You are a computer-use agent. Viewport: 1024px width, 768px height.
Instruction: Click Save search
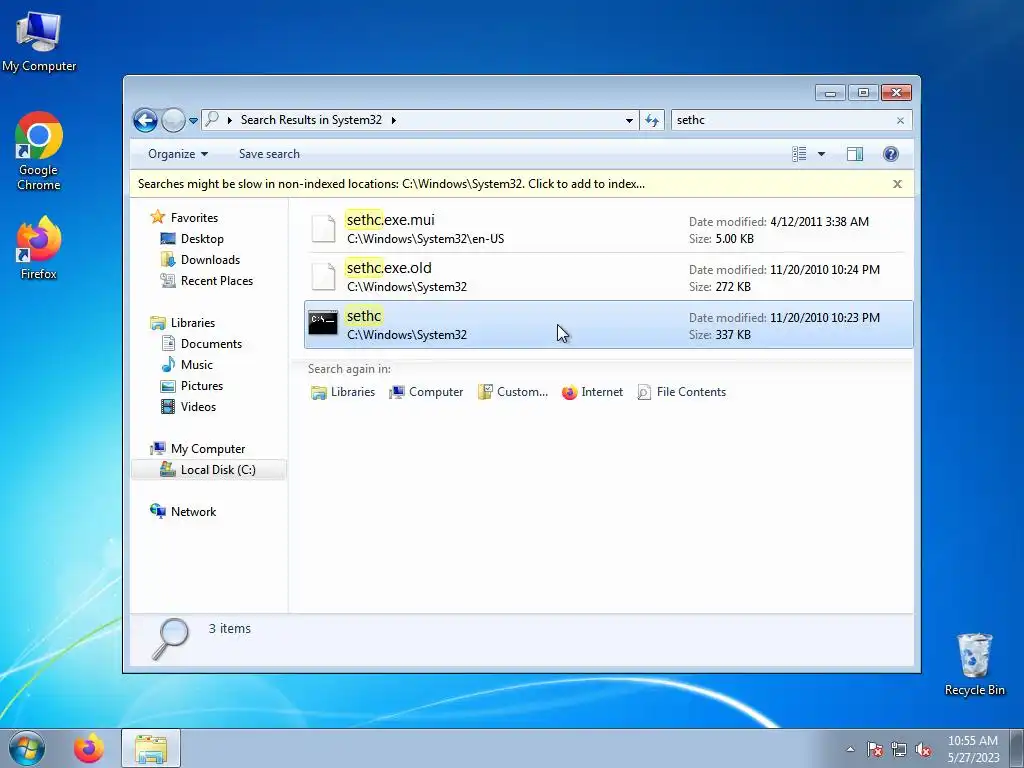pos(269,154)
